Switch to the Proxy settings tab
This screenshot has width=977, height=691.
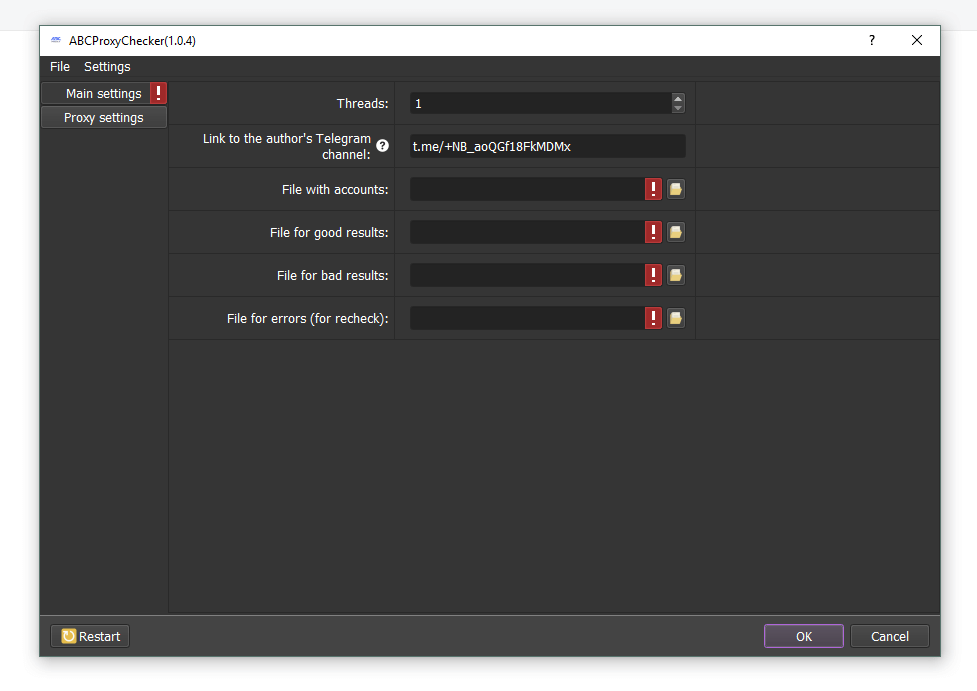(103, 117)
